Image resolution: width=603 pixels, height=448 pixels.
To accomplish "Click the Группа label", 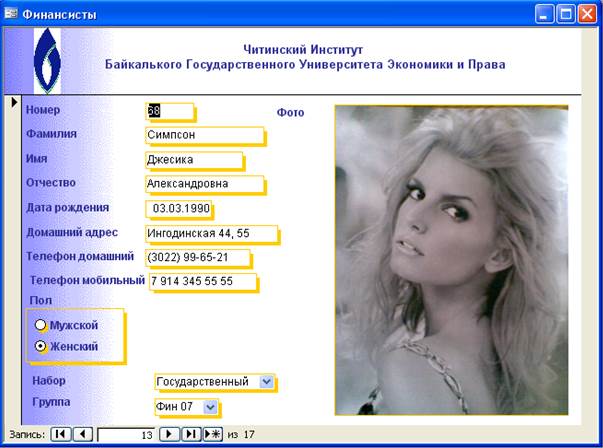I will click(51, 402).
